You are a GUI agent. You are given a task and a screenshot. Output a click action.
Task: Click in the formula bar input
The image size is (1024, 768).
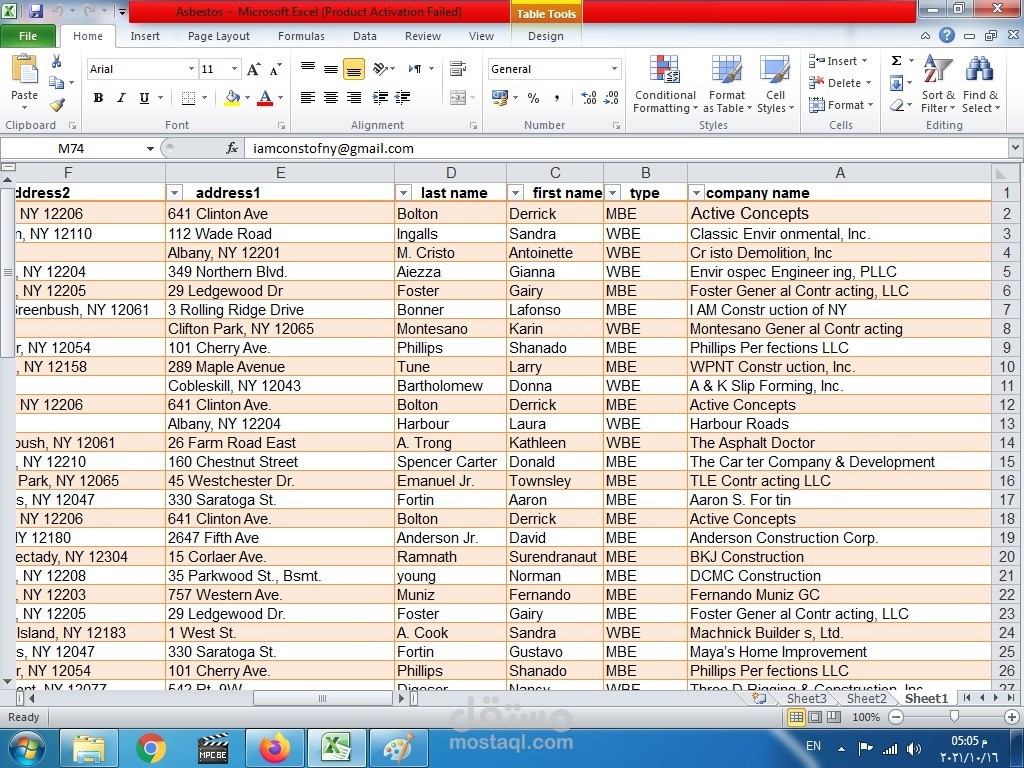click(627, 148)
